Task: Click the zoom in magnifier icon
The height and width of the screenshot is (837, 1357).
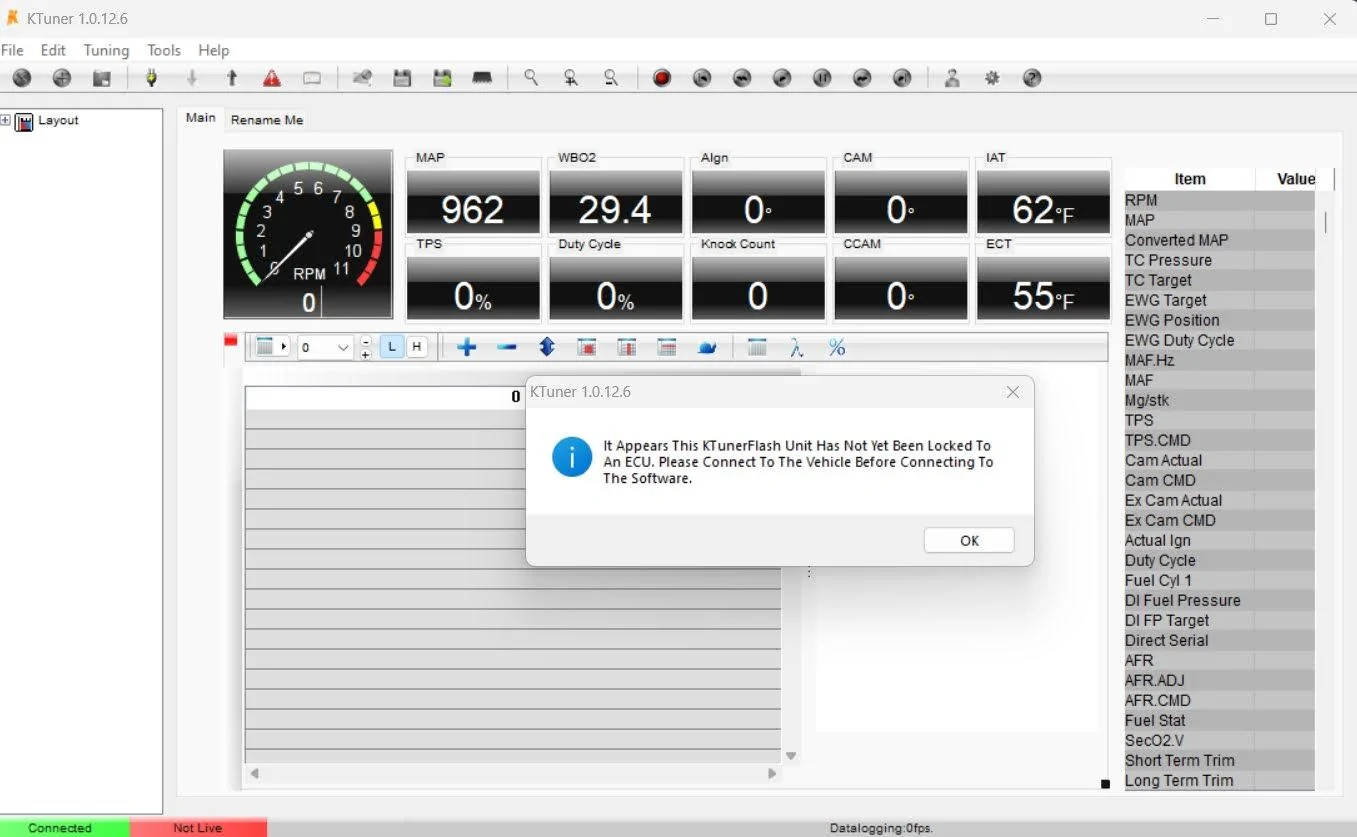Action: (571, 78)
